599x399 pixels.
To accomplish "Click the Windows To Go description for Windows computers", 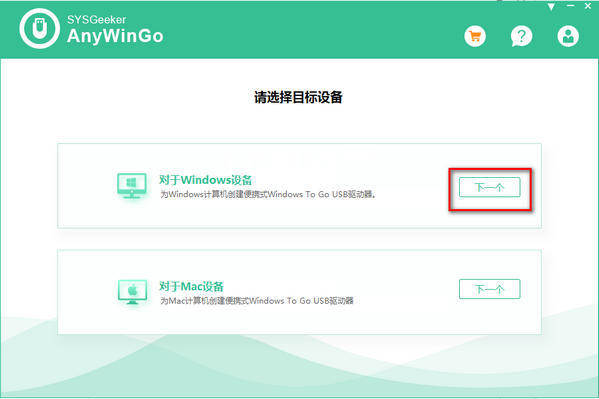I will coord(268,195).
